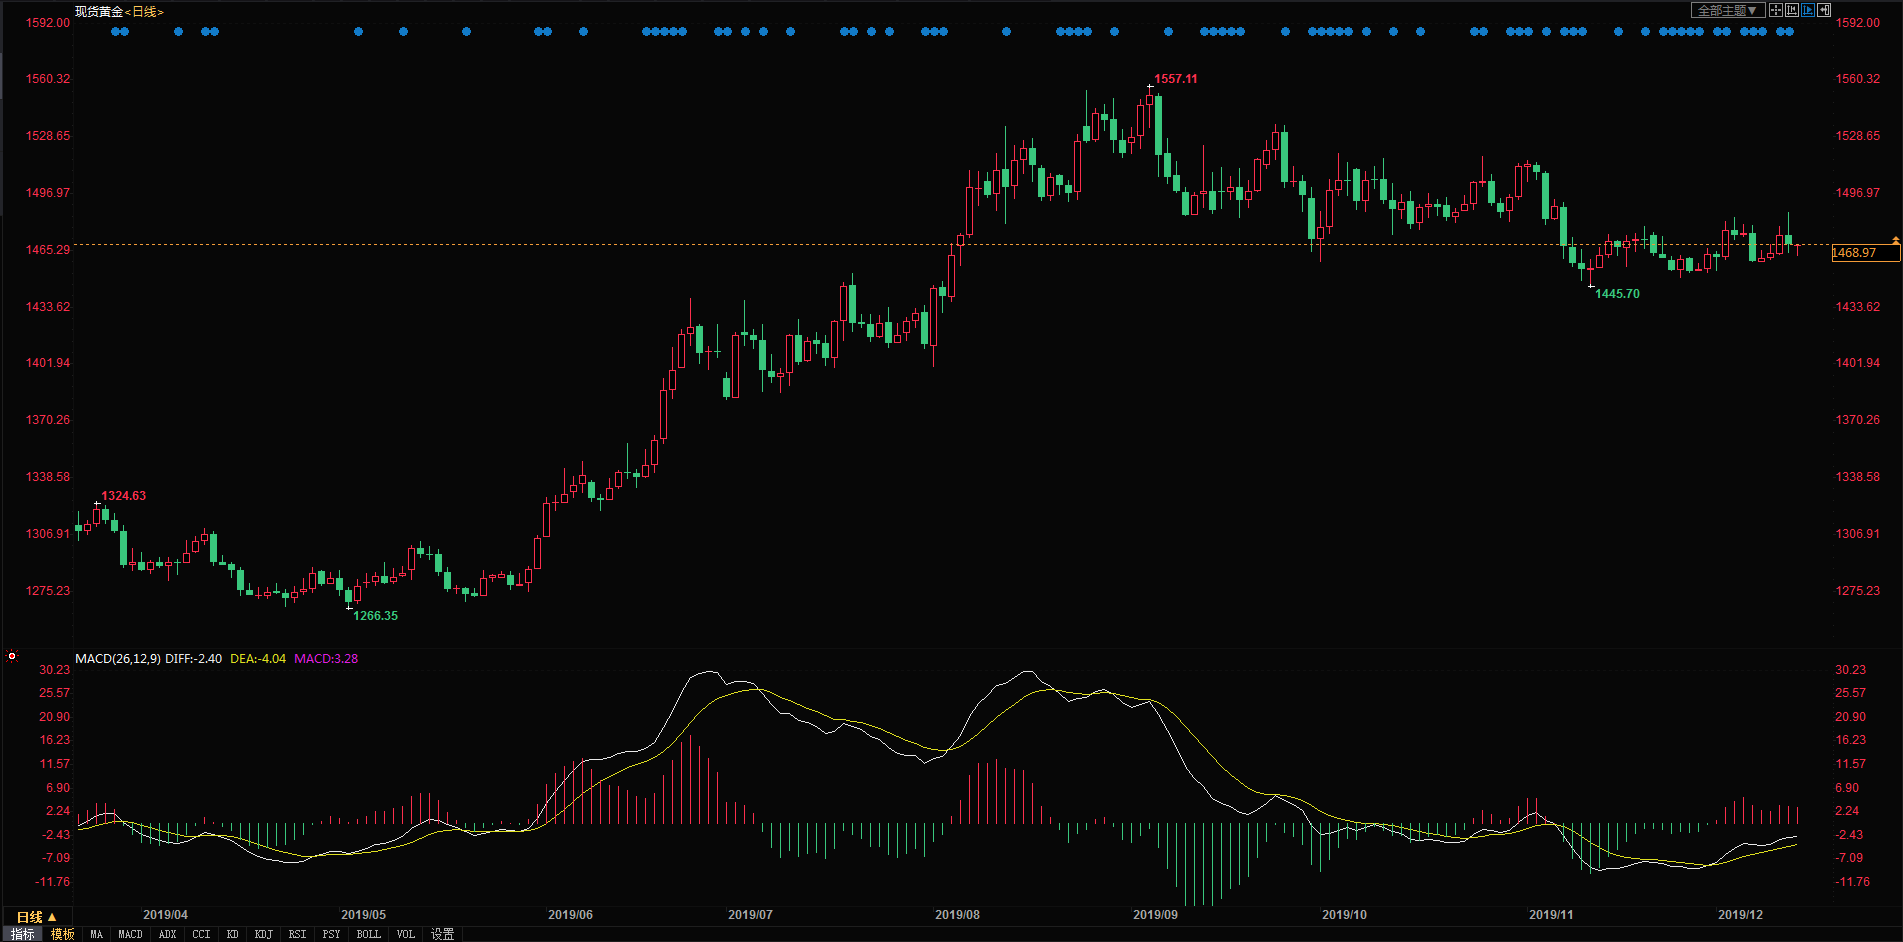The width and height of the screenshot is (1903, 942).
Task: Click the 1557.11 high price marker
Action: pyautogui.click(x=1175, y=79)
